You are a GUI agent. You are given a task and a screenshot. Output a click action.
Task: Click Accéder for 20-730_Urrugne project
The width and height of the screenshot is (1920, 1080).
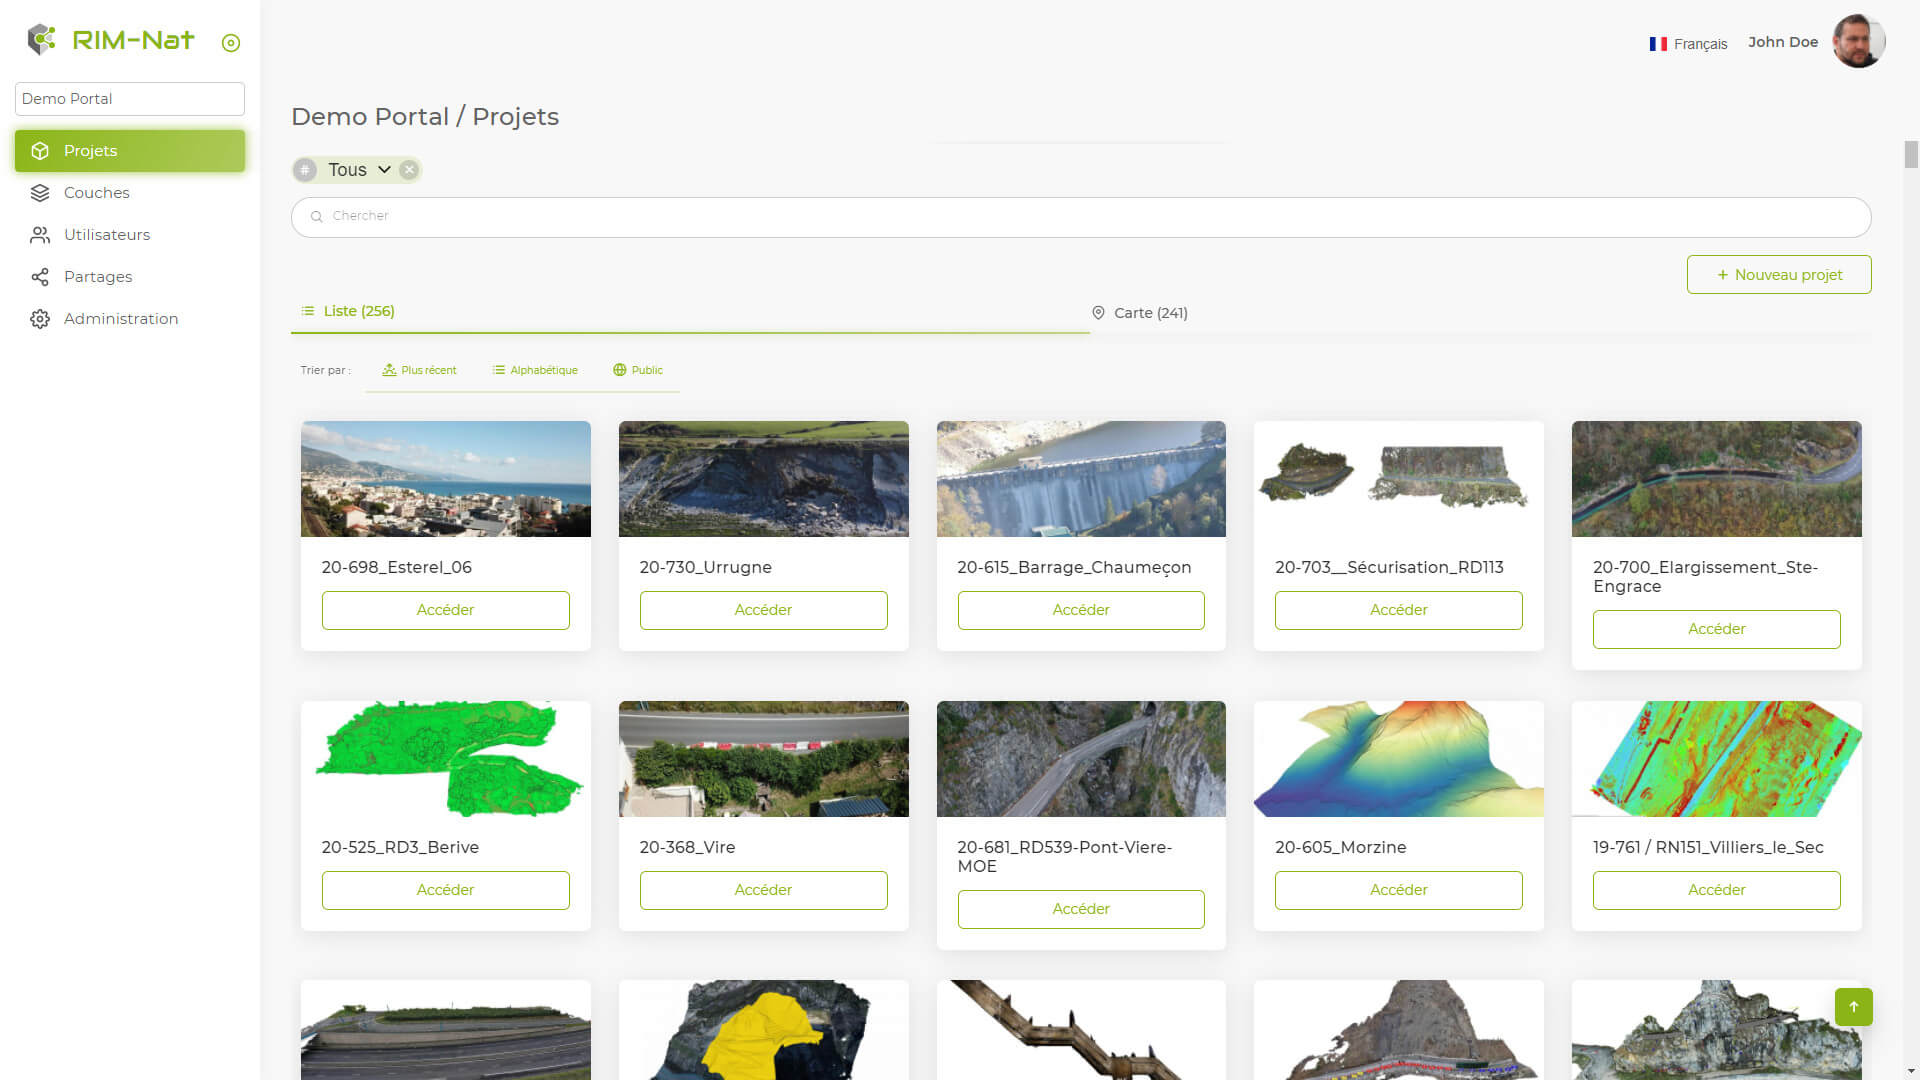[x=763, y=610]
